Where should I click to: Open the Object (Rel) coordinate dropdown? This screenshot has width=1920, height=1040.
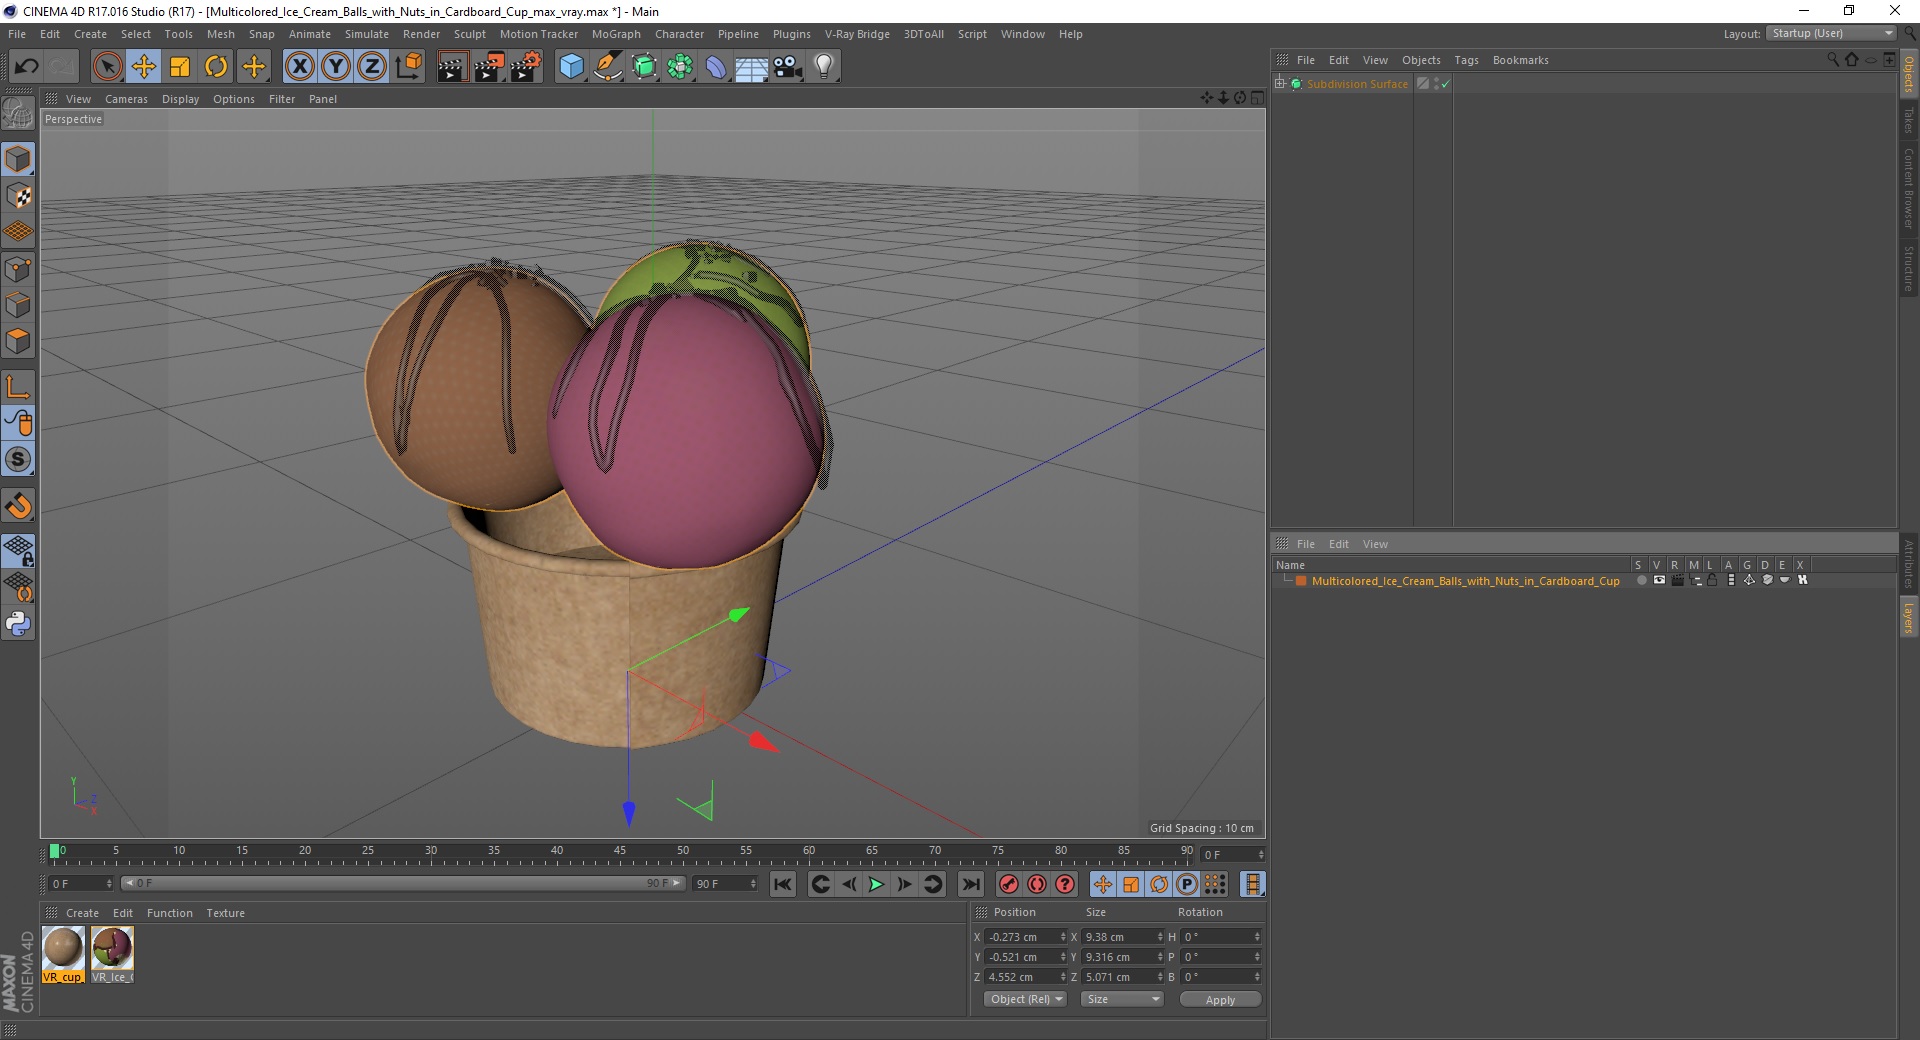(x=1026, y=999)
